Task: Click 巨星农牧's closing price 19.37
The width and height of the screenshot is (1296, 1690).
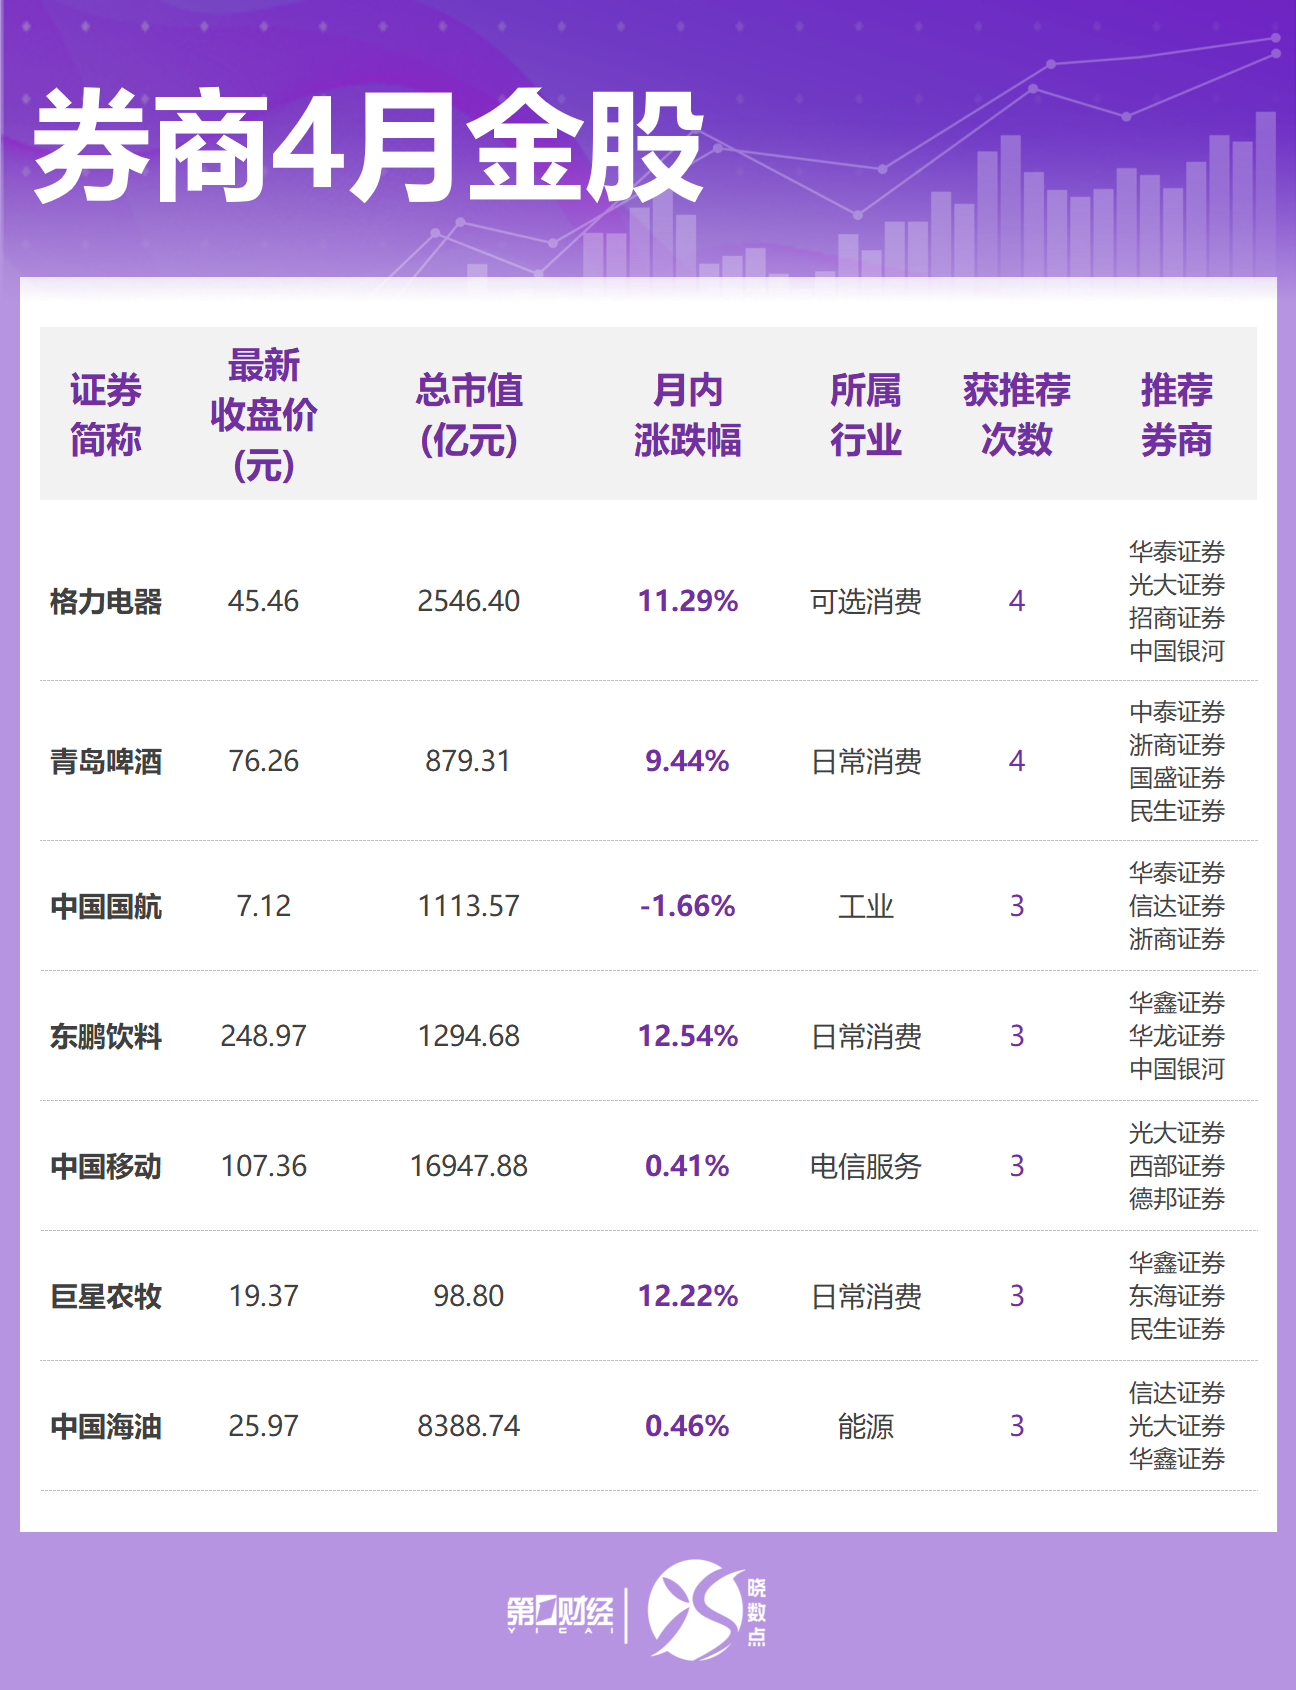Action: 263,1296
